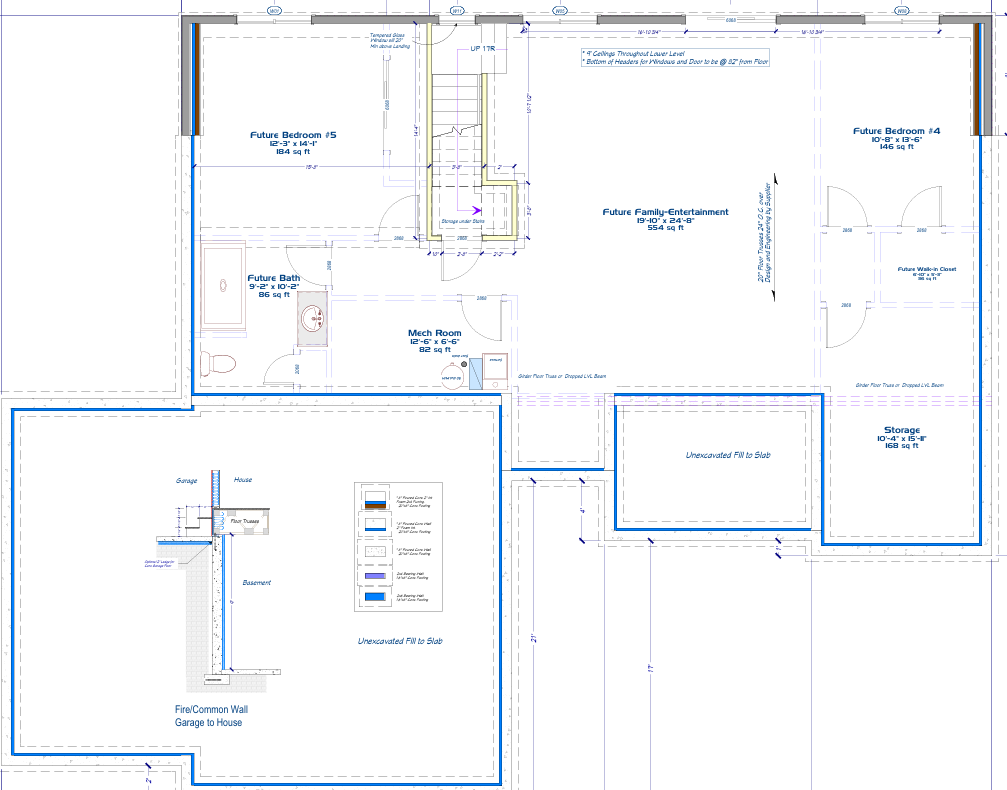Select the "House" label in wall detail
The image size is (1007, 790).
[243, 480]
